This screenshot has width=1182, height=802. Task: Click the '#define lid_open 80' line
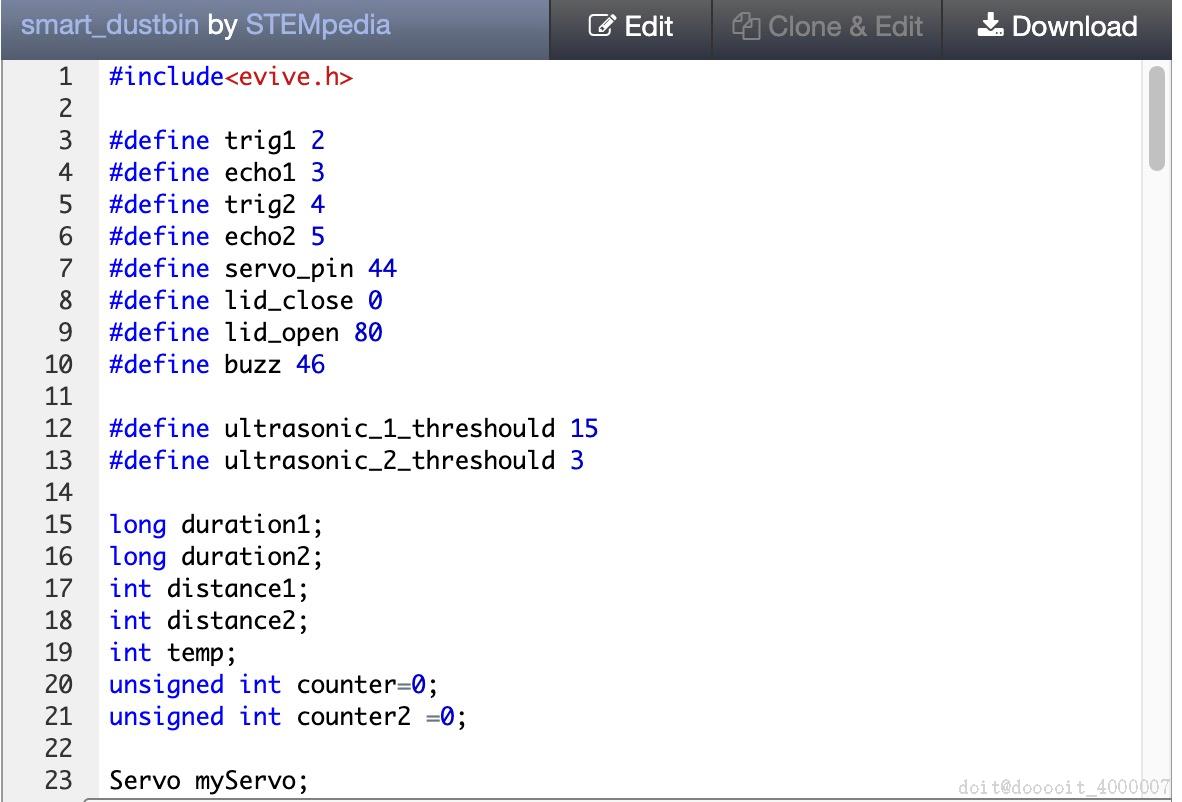click(246, 332)
